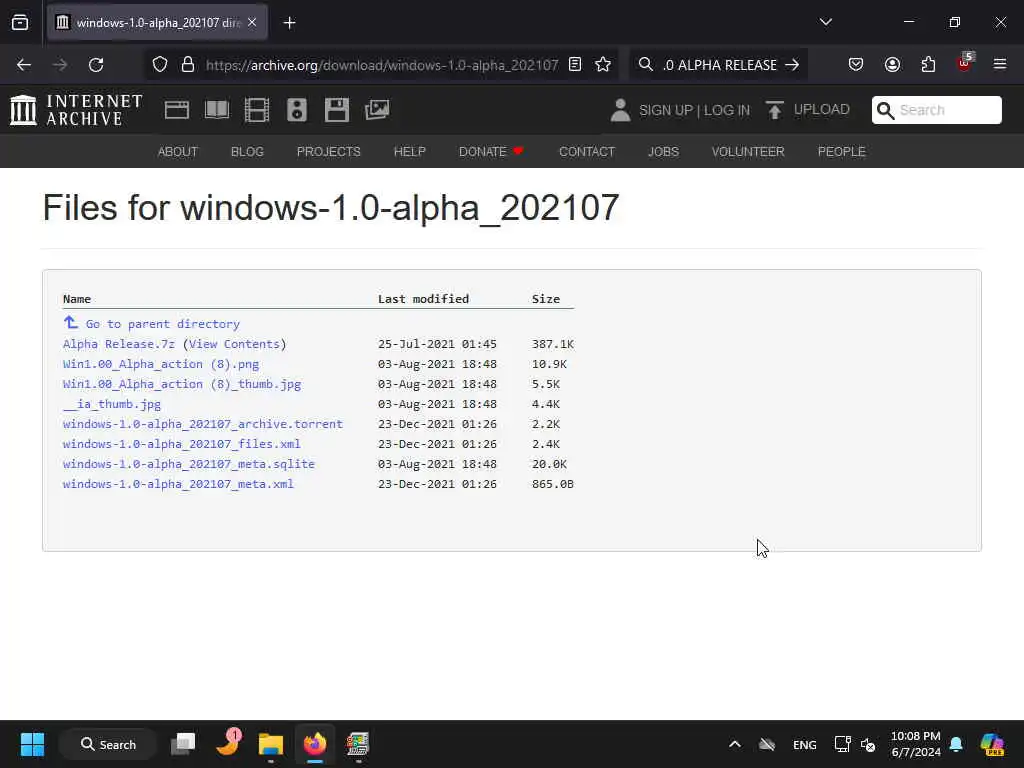Click the Internet Archive logo
The image size is (1024, 768).
click(76, 110)
